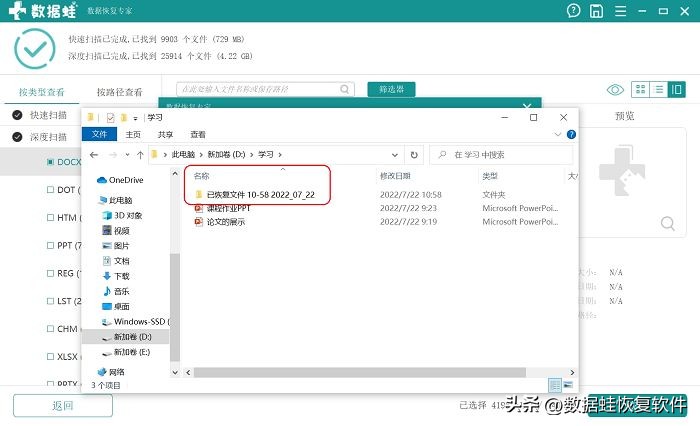This screenshot has width=700, height=426.
Task: Click 新加卷 (D:) in address breadcrumb
Action: pyautogui.click(x=226, y=155)
